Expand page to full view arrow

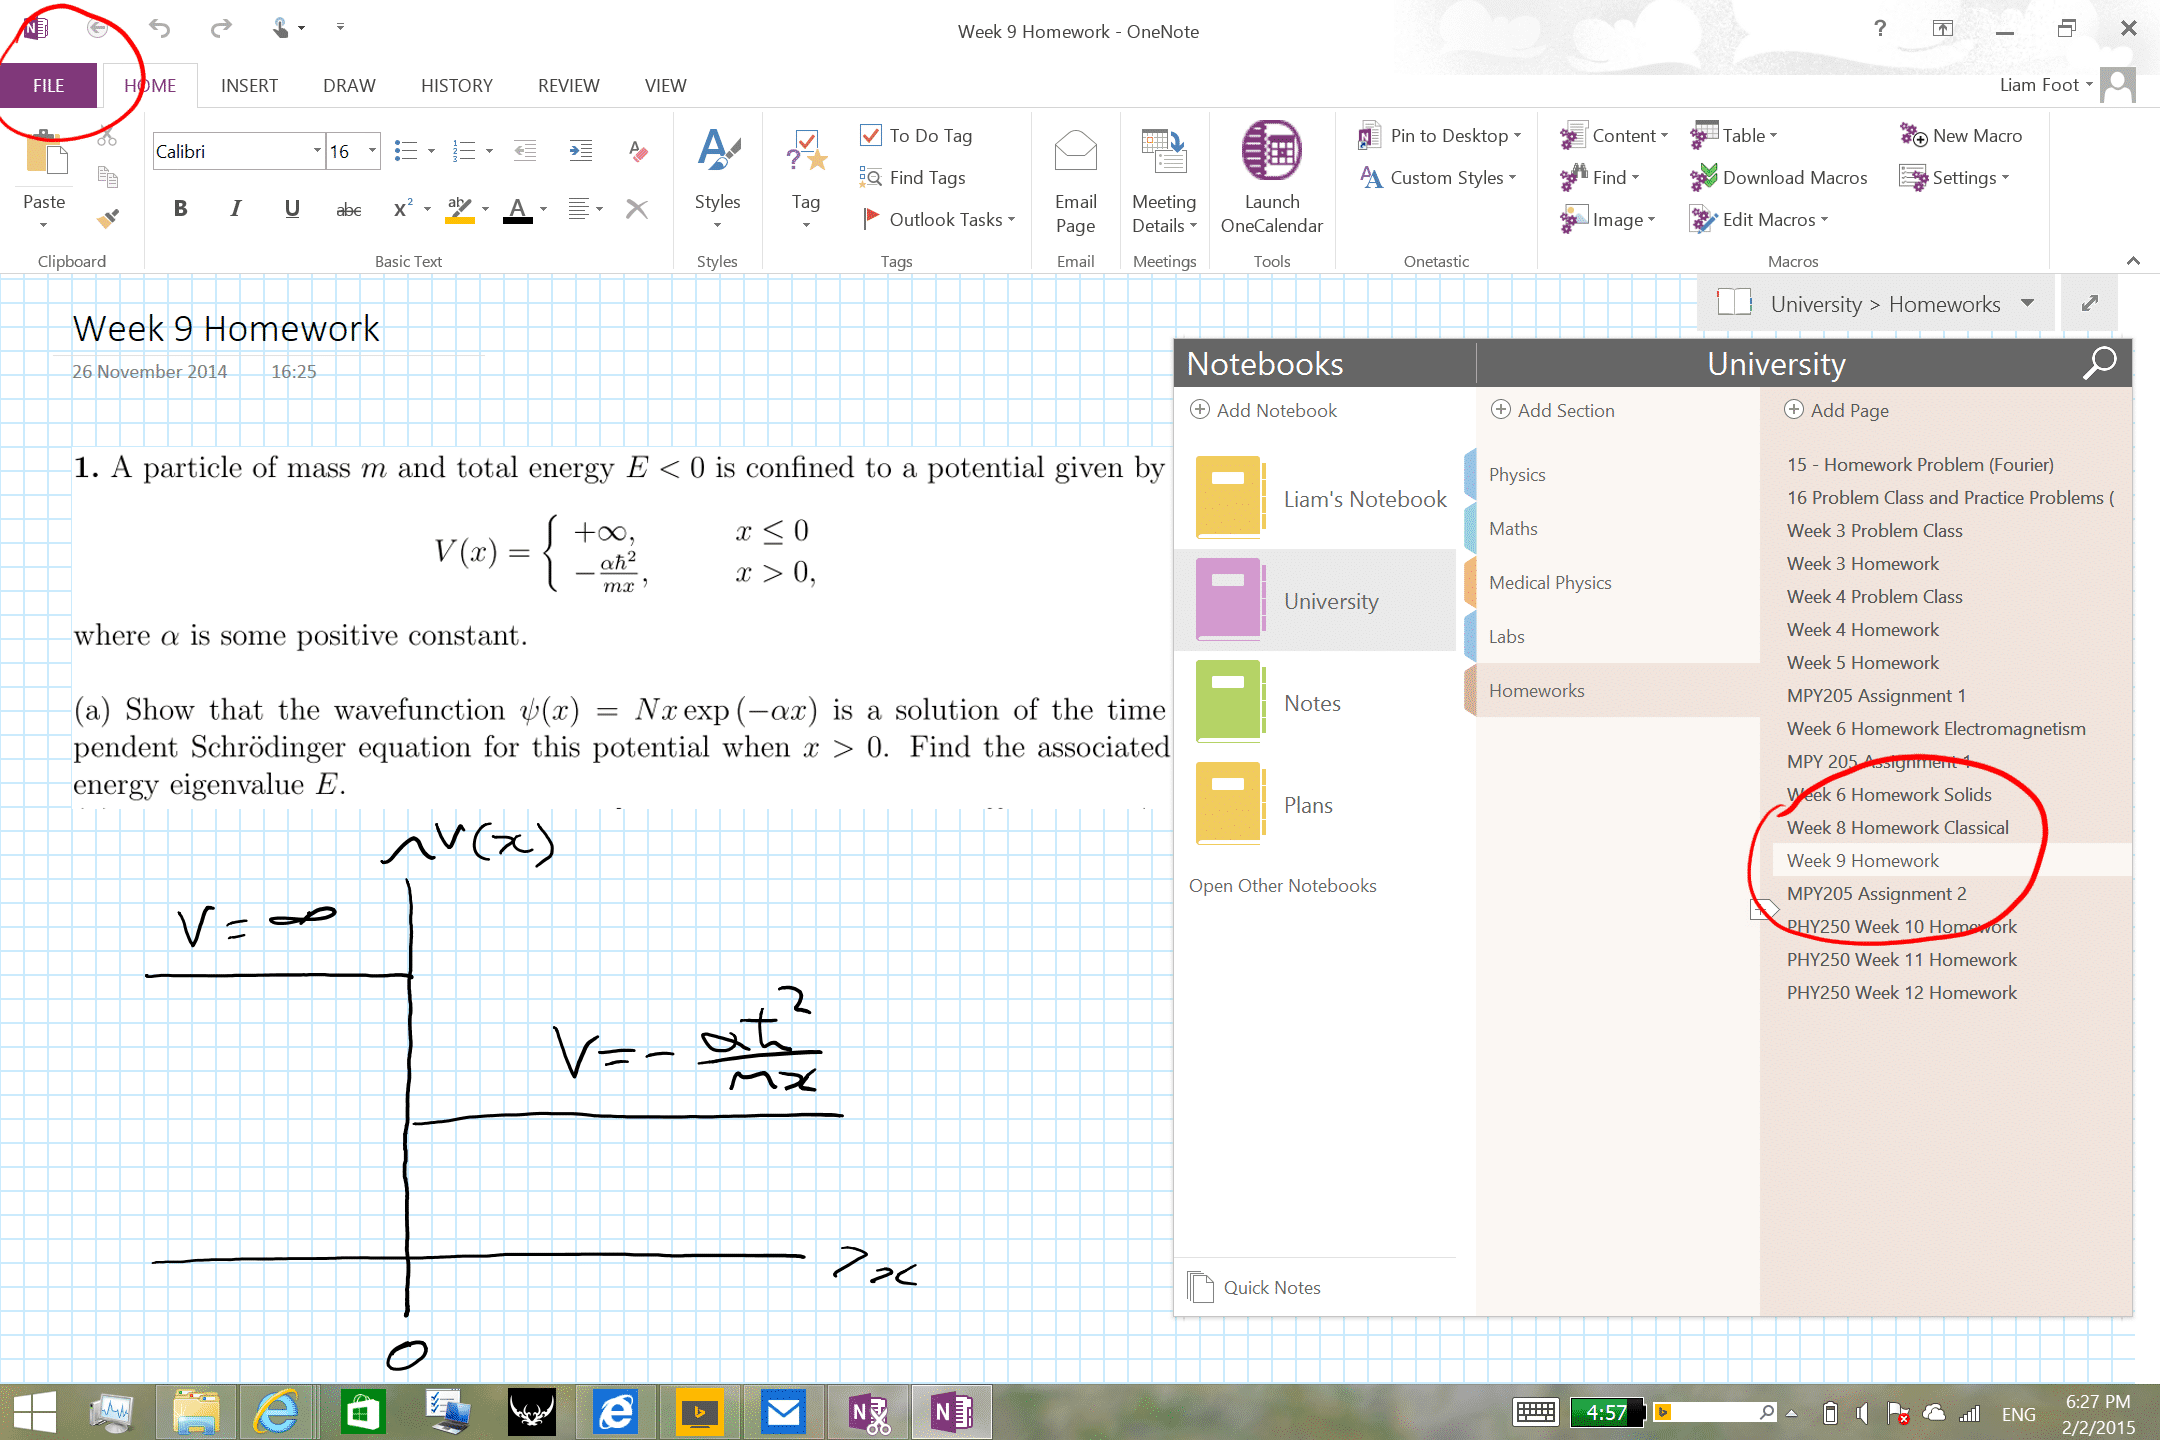[2090, 303]
